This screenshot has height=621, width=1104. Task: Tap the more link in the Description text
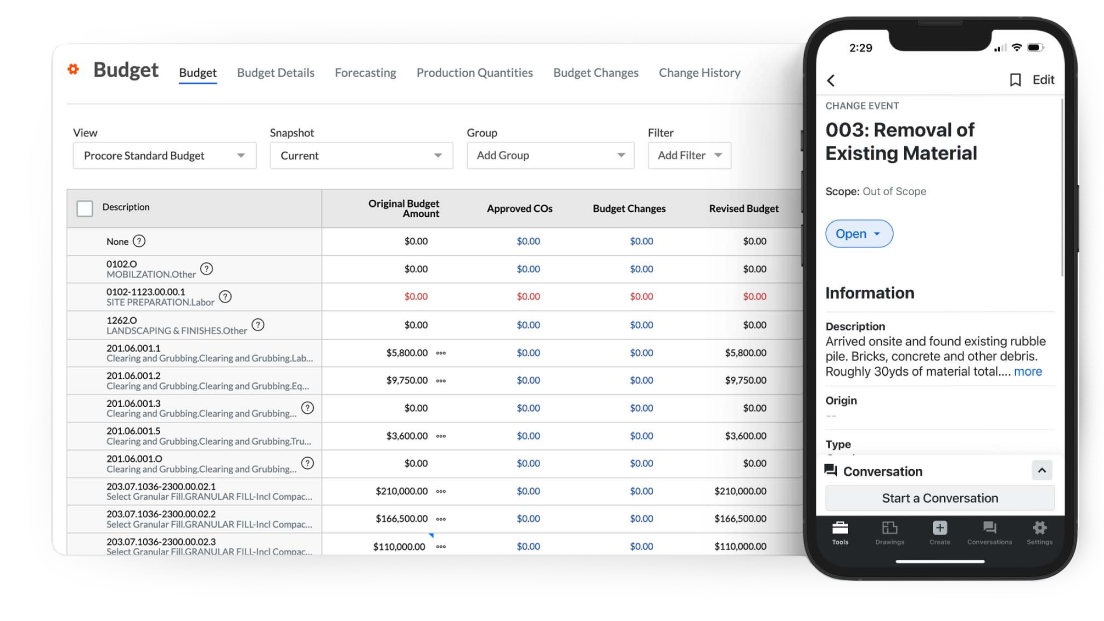point(1030,370)
